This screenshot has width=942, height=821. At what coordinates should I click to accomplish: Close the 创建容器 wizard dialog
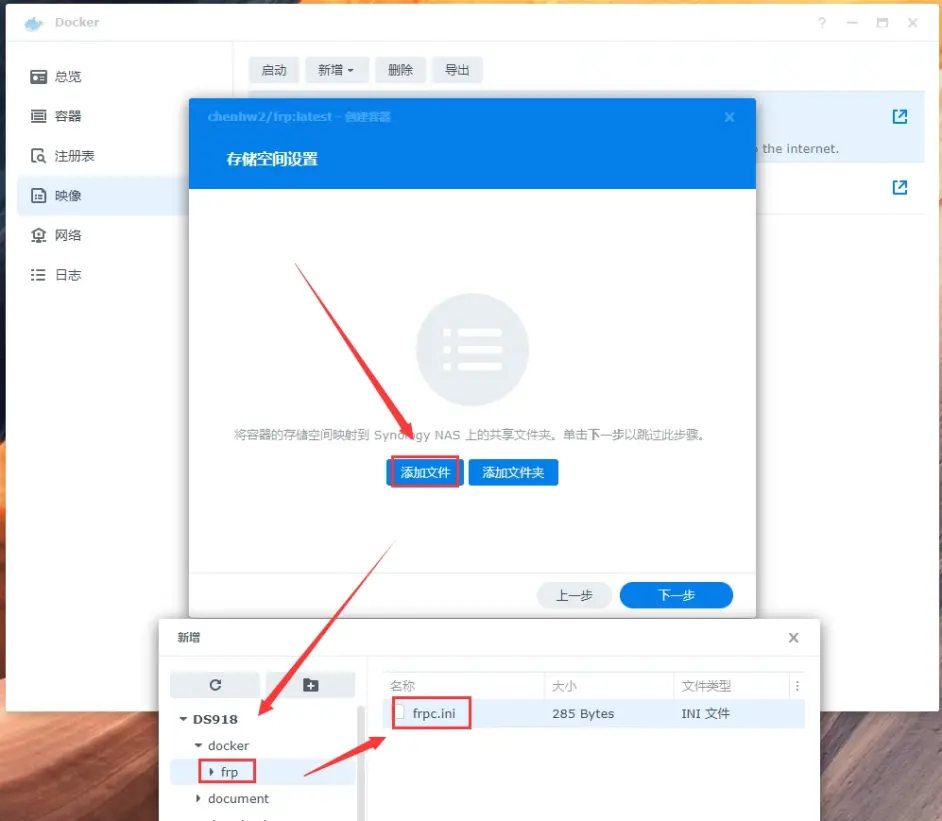[x=729, y=117]
